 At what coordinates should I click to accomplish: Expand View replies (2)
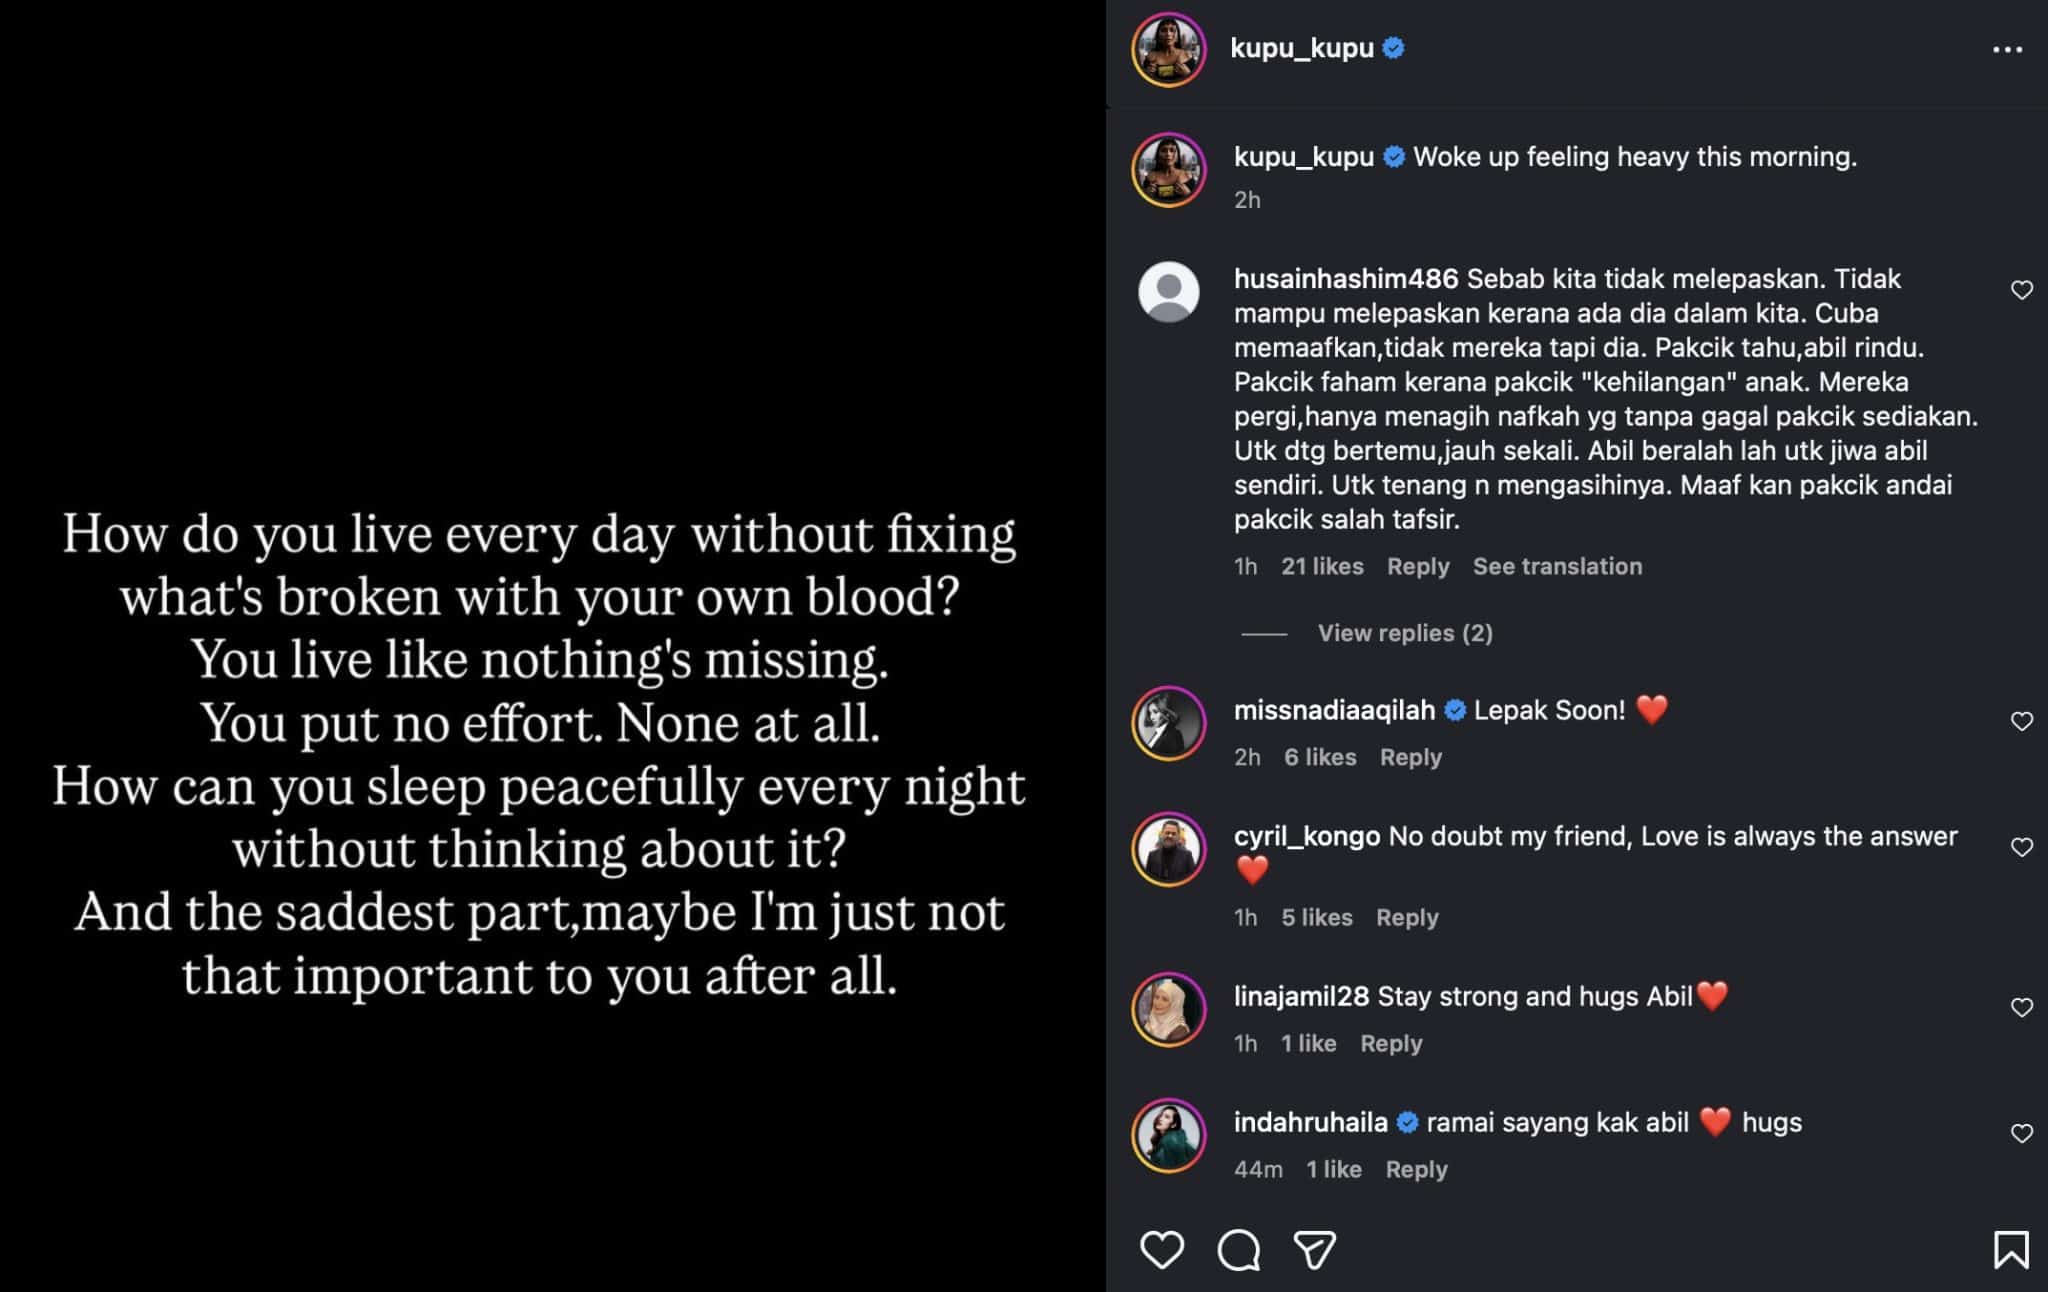coord(1404,633)
